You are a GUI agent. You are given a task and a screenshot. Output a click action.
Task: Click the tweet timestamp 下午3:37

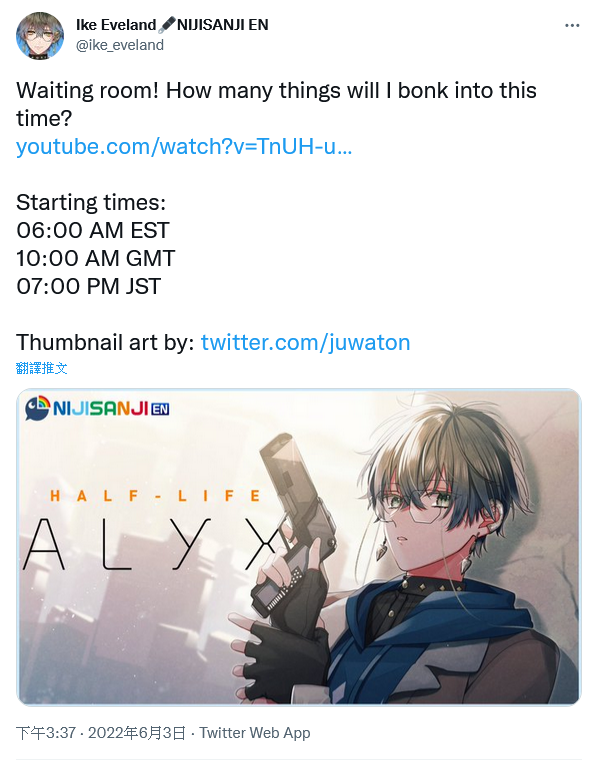click(x=46, y=733)
